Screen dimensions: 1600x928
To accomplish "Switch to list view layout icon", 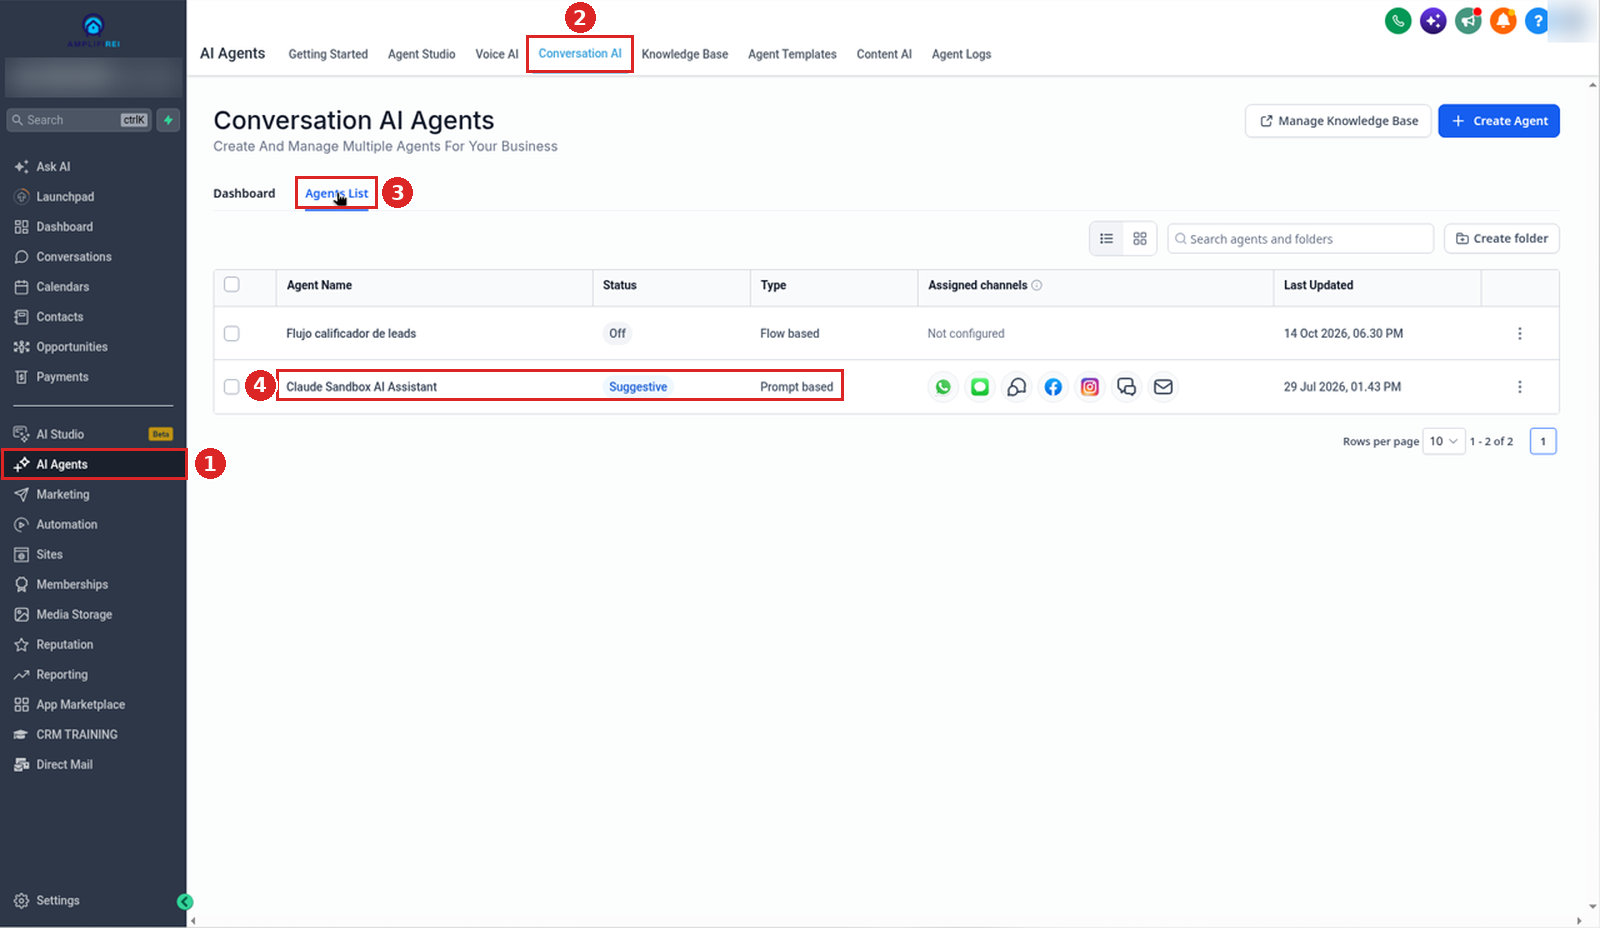I will (1106, 239).
